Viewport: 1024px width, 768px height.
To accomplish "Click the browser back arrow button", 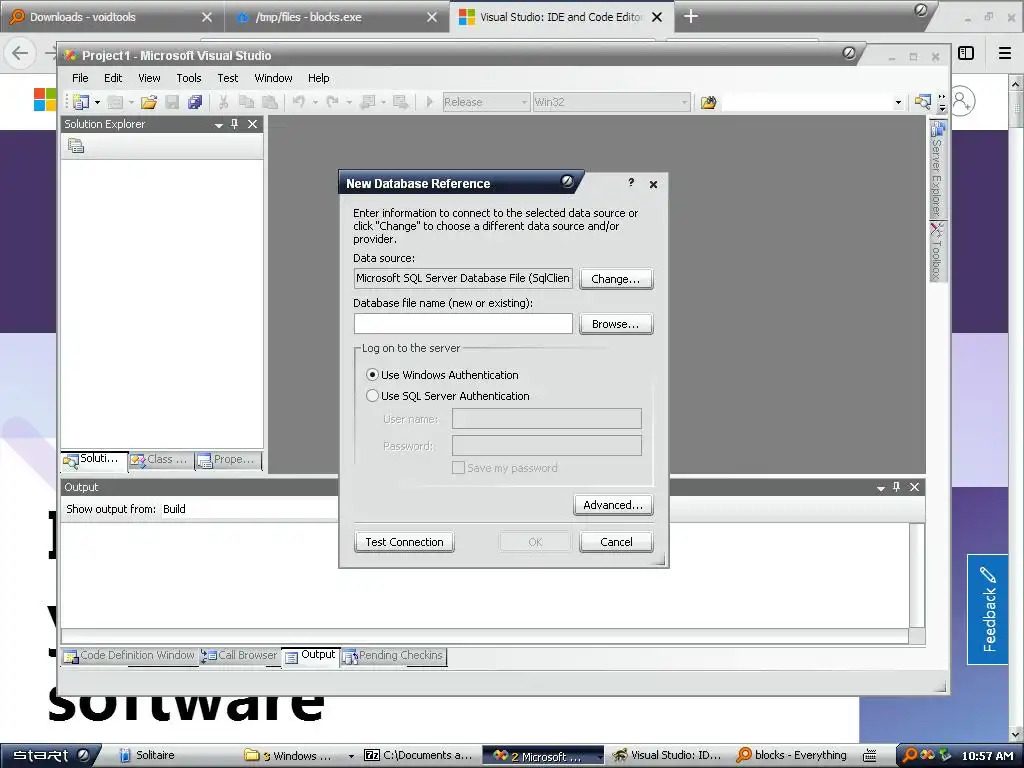I will 20,53.
